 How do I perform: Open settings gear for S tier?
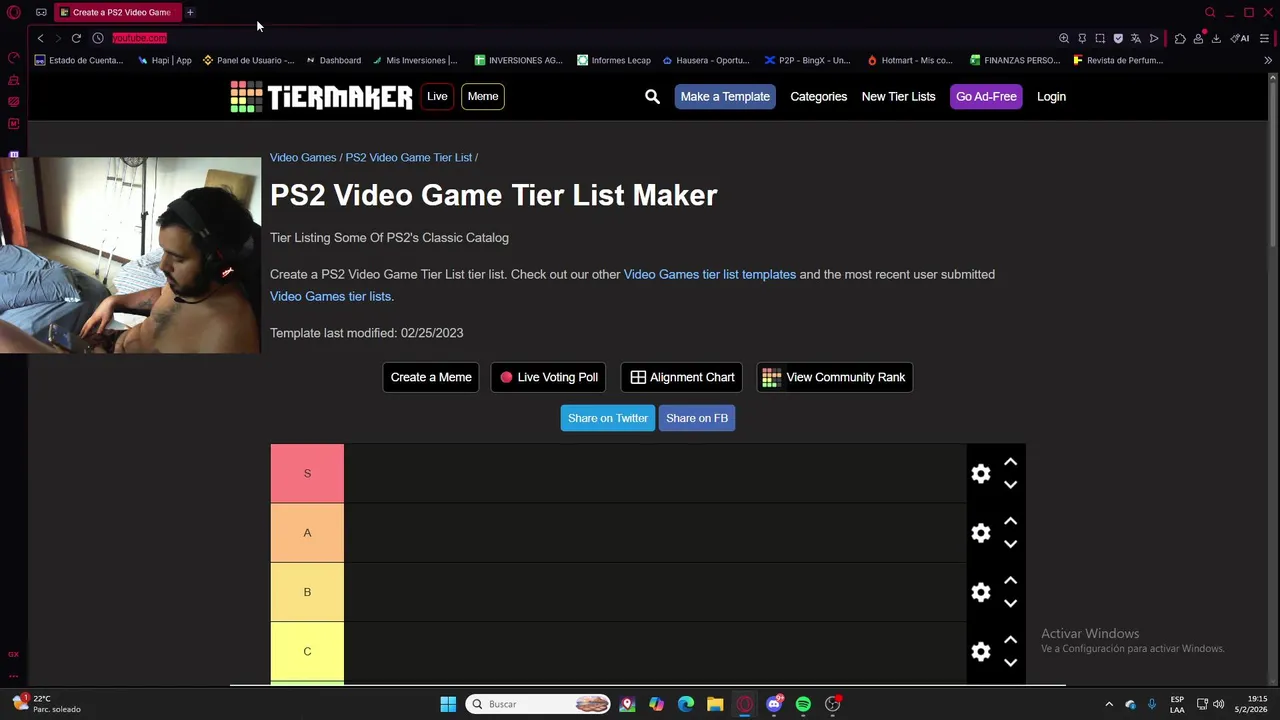[x=981, y=474]
